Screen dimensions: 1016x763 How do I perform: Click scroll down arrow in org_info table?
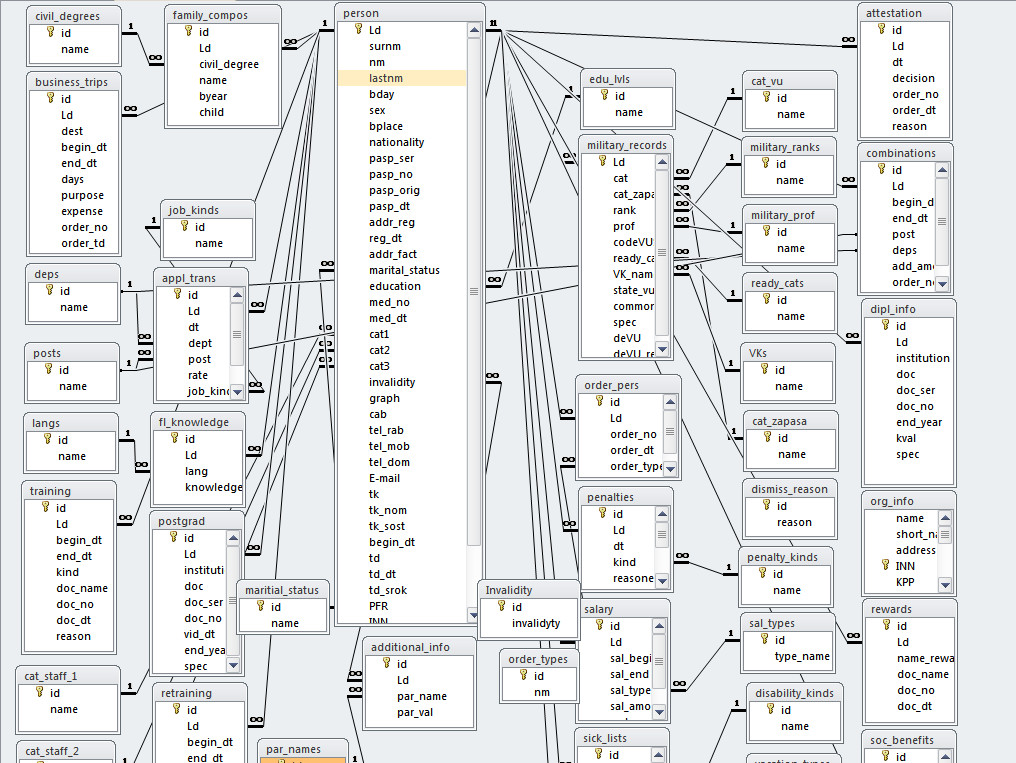tap(945, 585)
